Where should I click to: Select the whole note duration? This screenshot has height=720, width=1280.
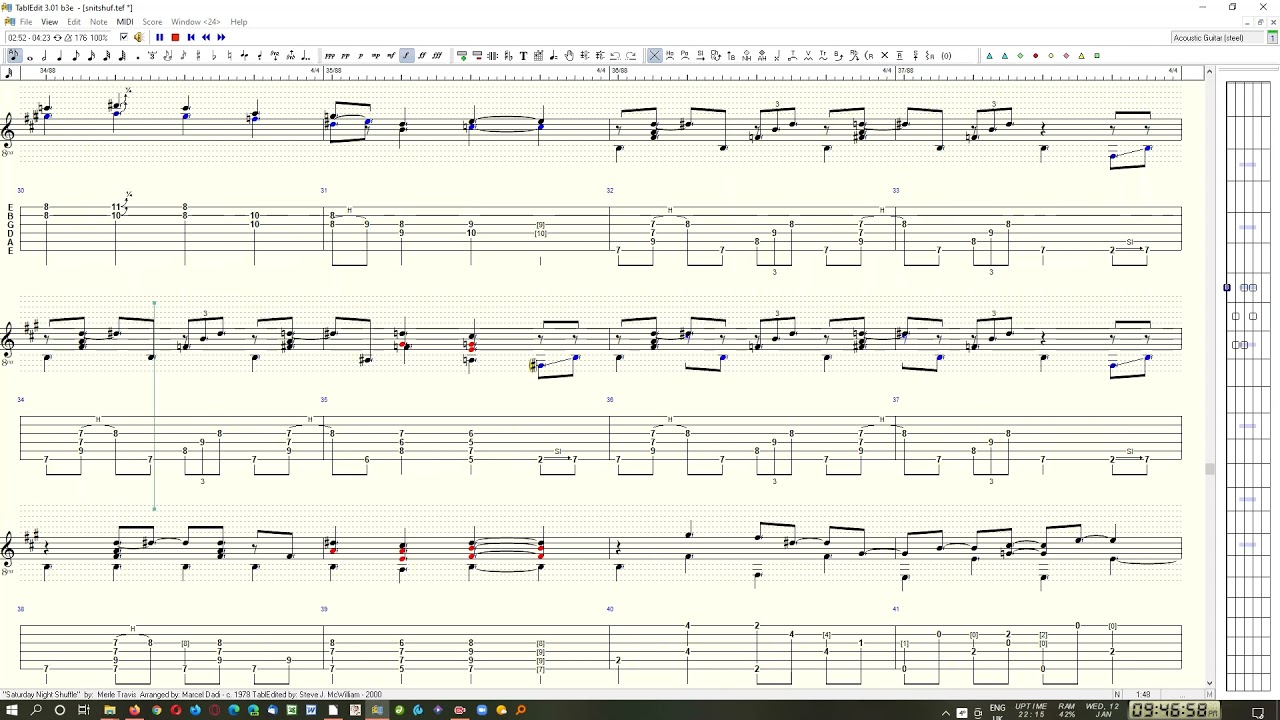click(x=30, y=56)
